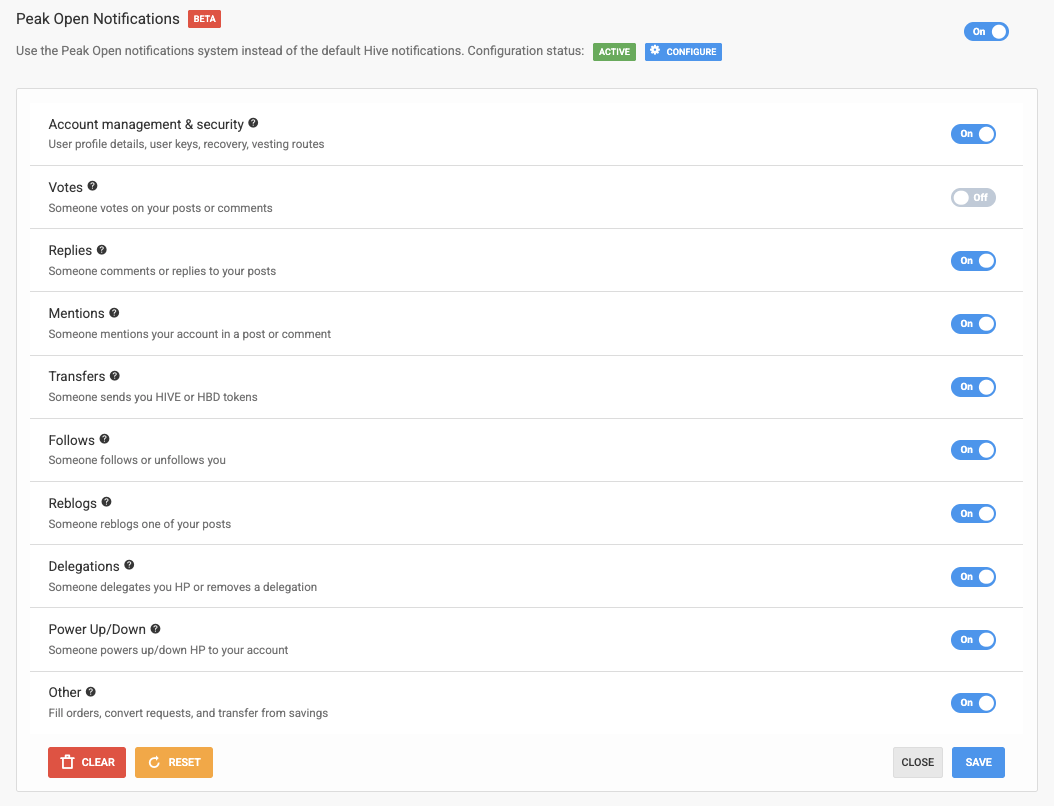Disable the Delegations notification switch

(973, 577)
